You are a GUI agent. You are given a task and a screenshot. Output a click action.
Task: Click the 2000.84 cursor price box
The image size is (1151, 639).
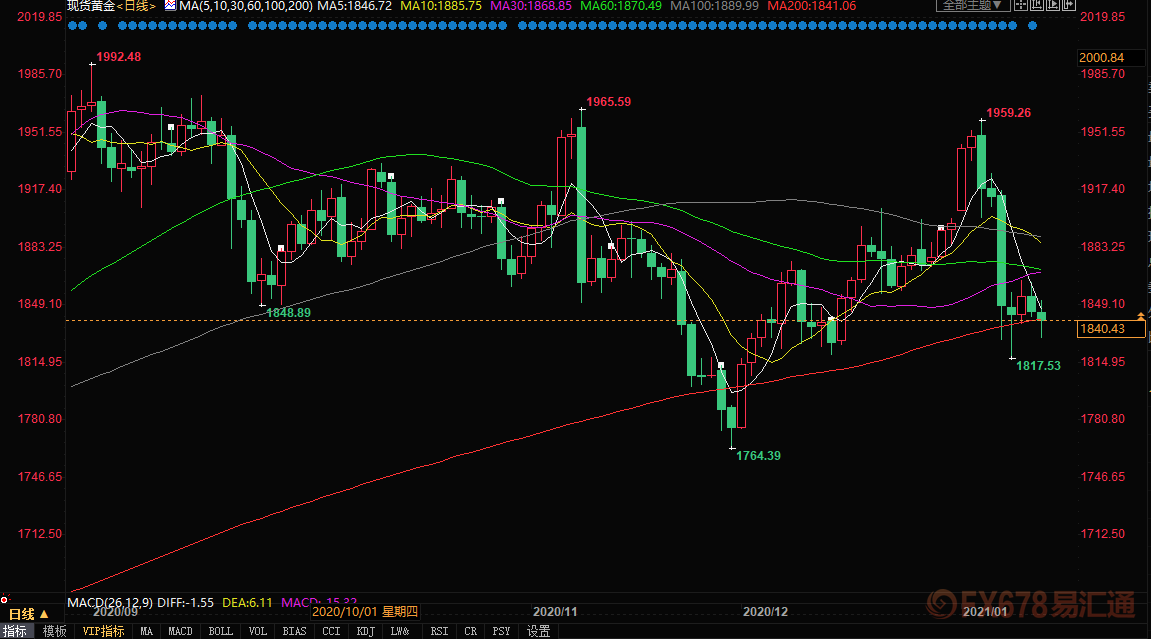(x=1111, y=57)
